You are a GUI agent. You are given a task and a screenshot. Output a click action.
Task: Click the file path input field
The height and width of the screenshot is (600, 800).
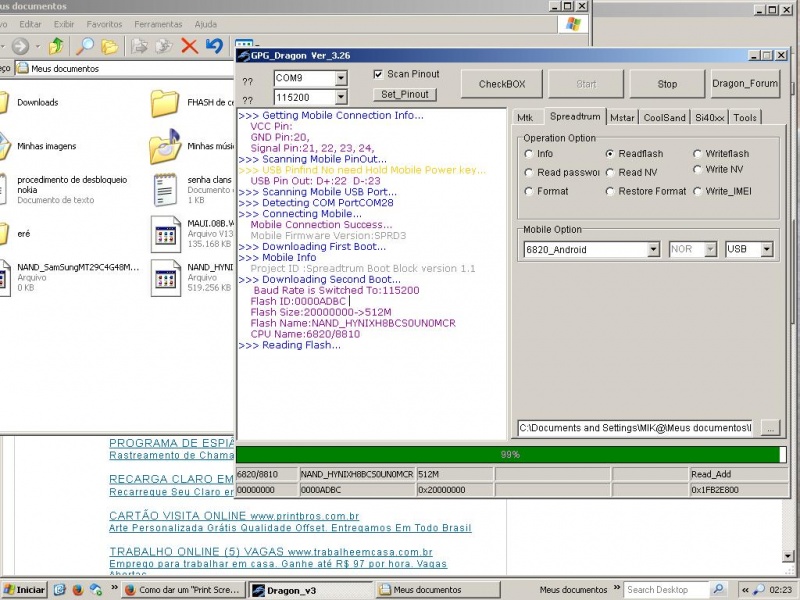pyautogui.click(x=636, y=428)
